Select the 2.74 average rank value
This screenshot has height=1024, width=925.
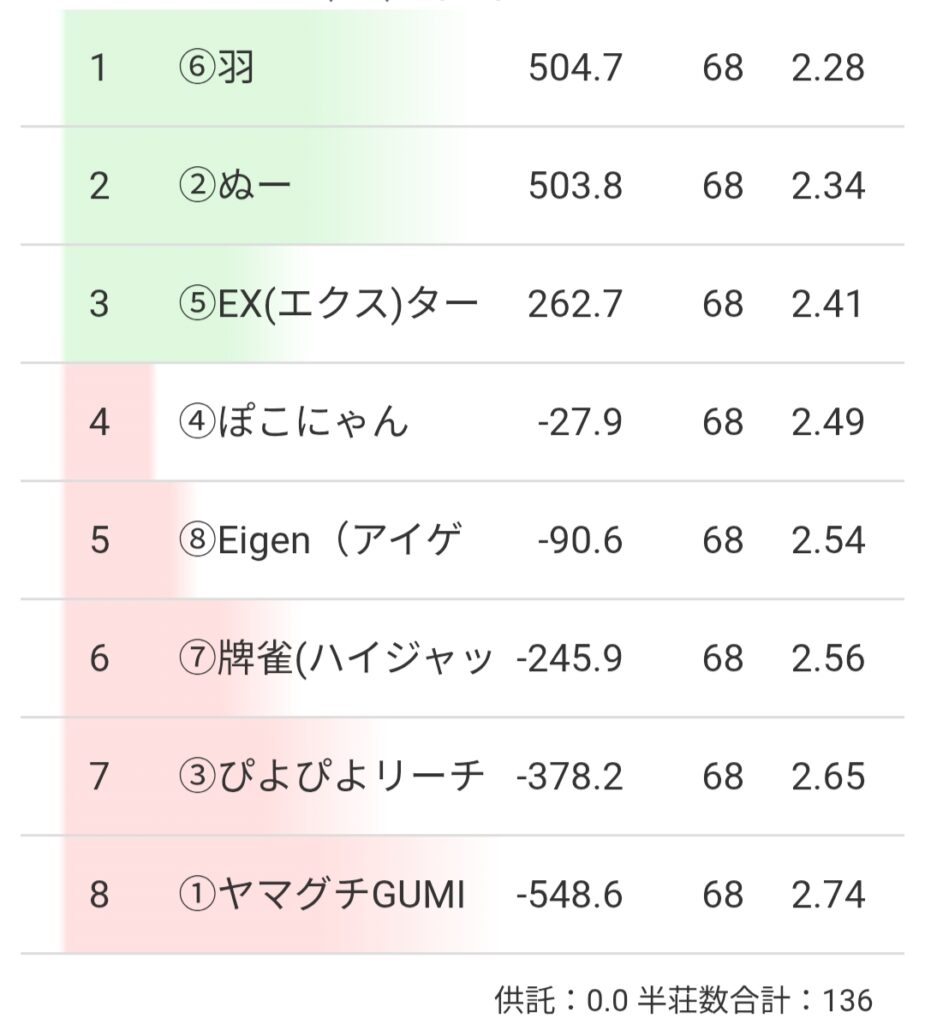point(828,894)
